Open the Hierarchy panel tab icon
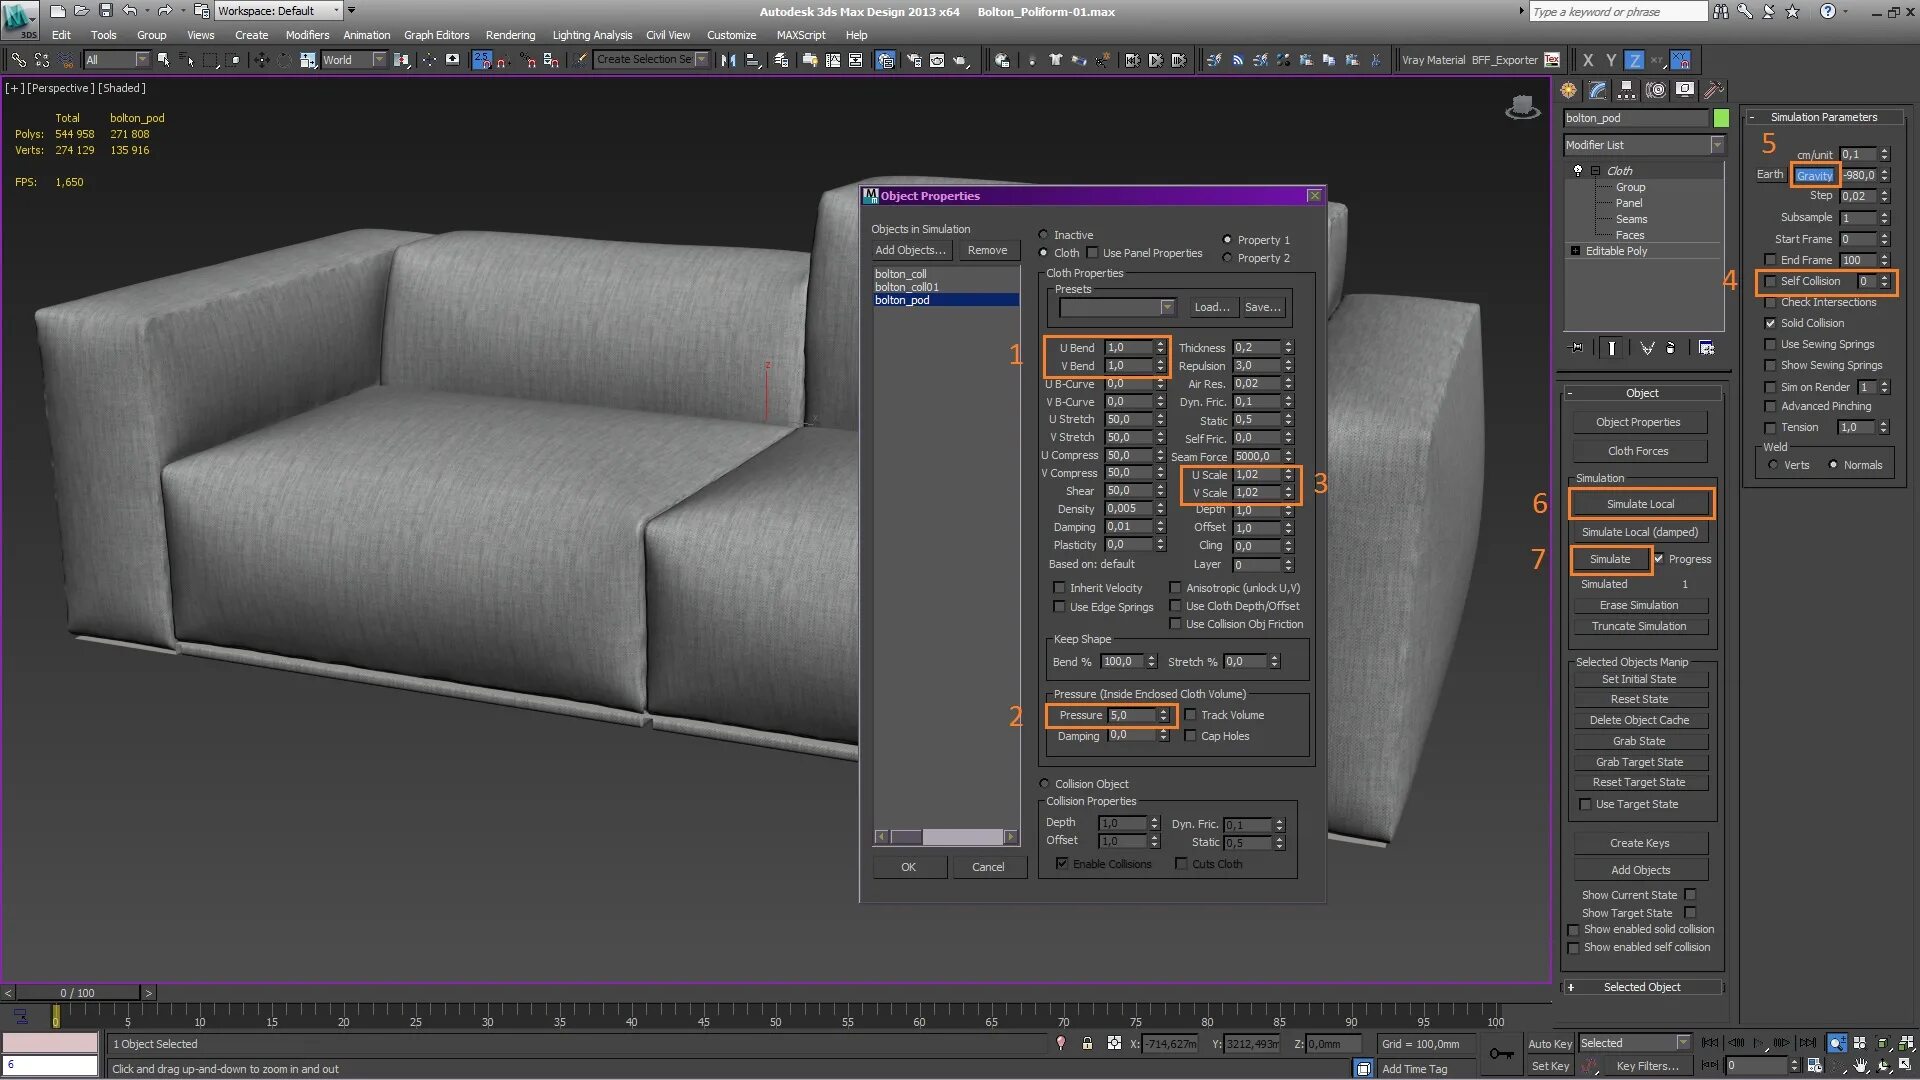Screen dimensions: 1920x1080 pos(1627,90)
